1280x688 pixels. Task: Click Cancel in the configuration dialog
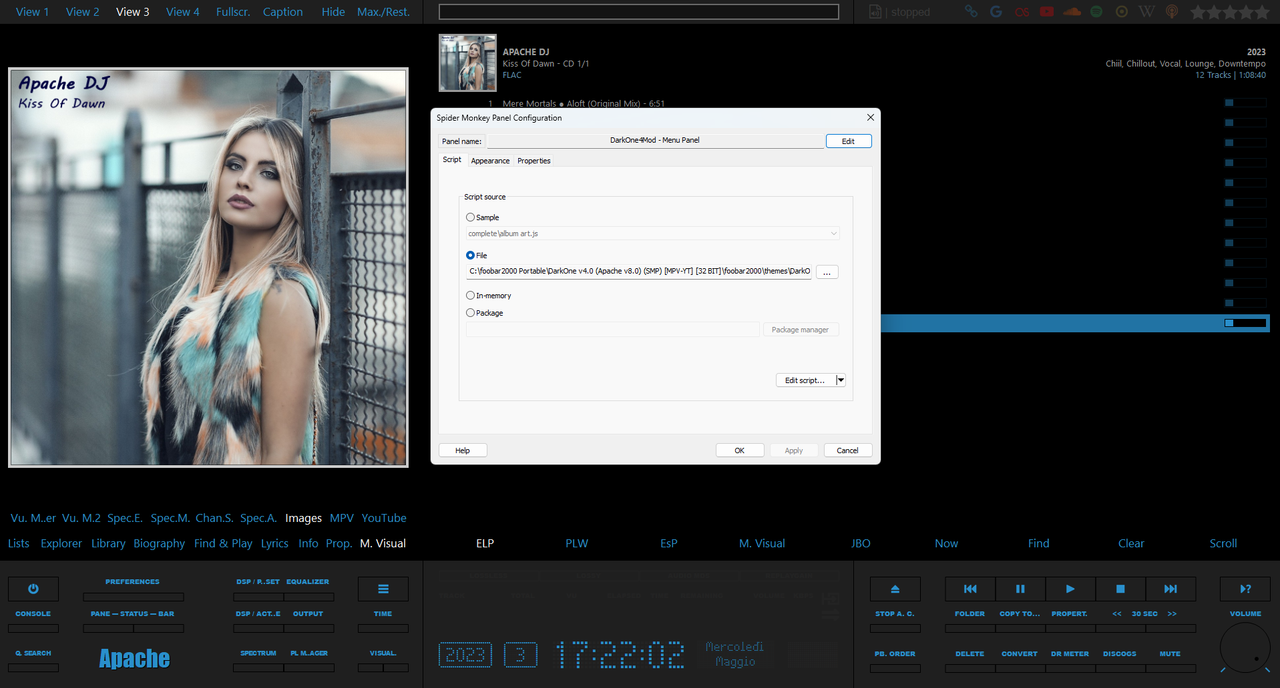[848, 450]
